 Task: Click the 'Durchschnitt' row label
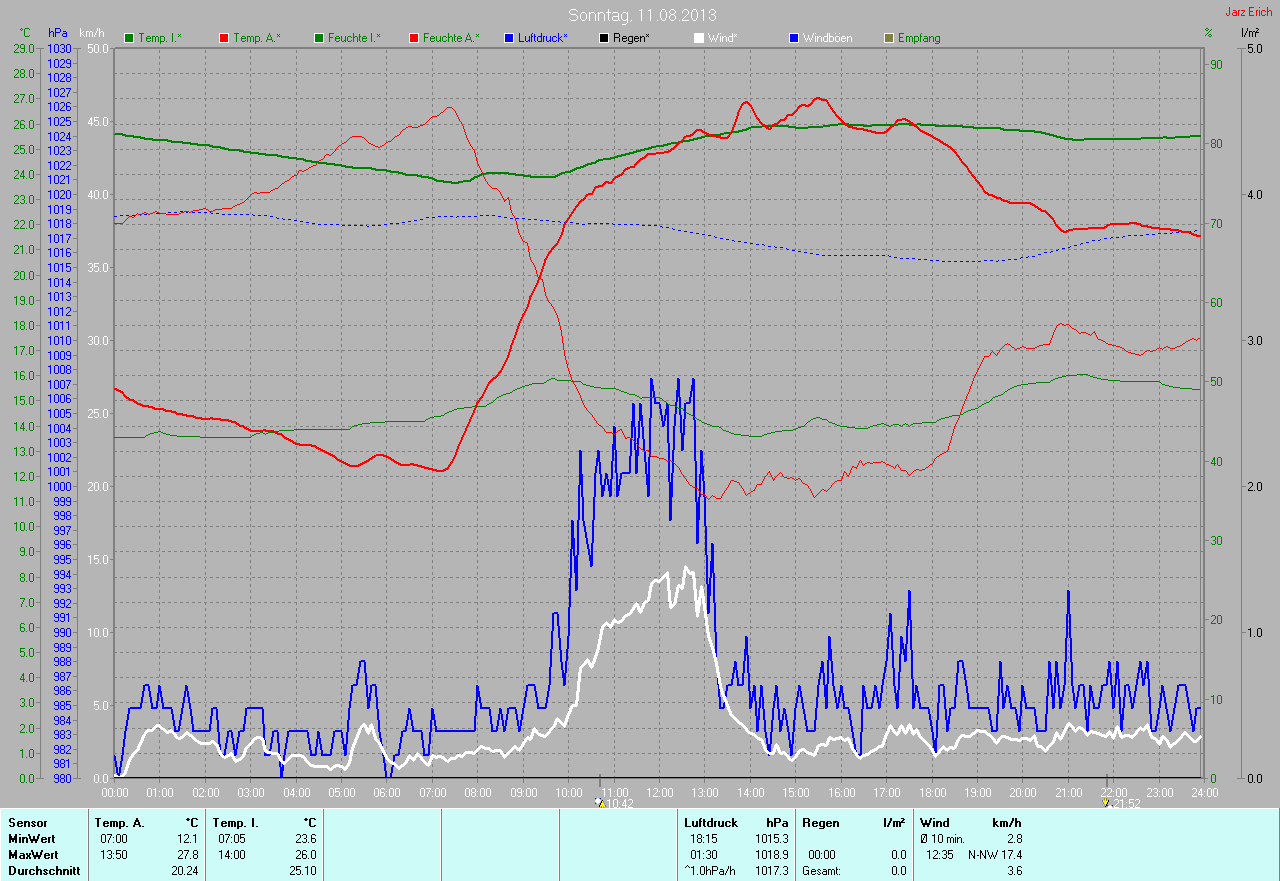click(44, 871)
